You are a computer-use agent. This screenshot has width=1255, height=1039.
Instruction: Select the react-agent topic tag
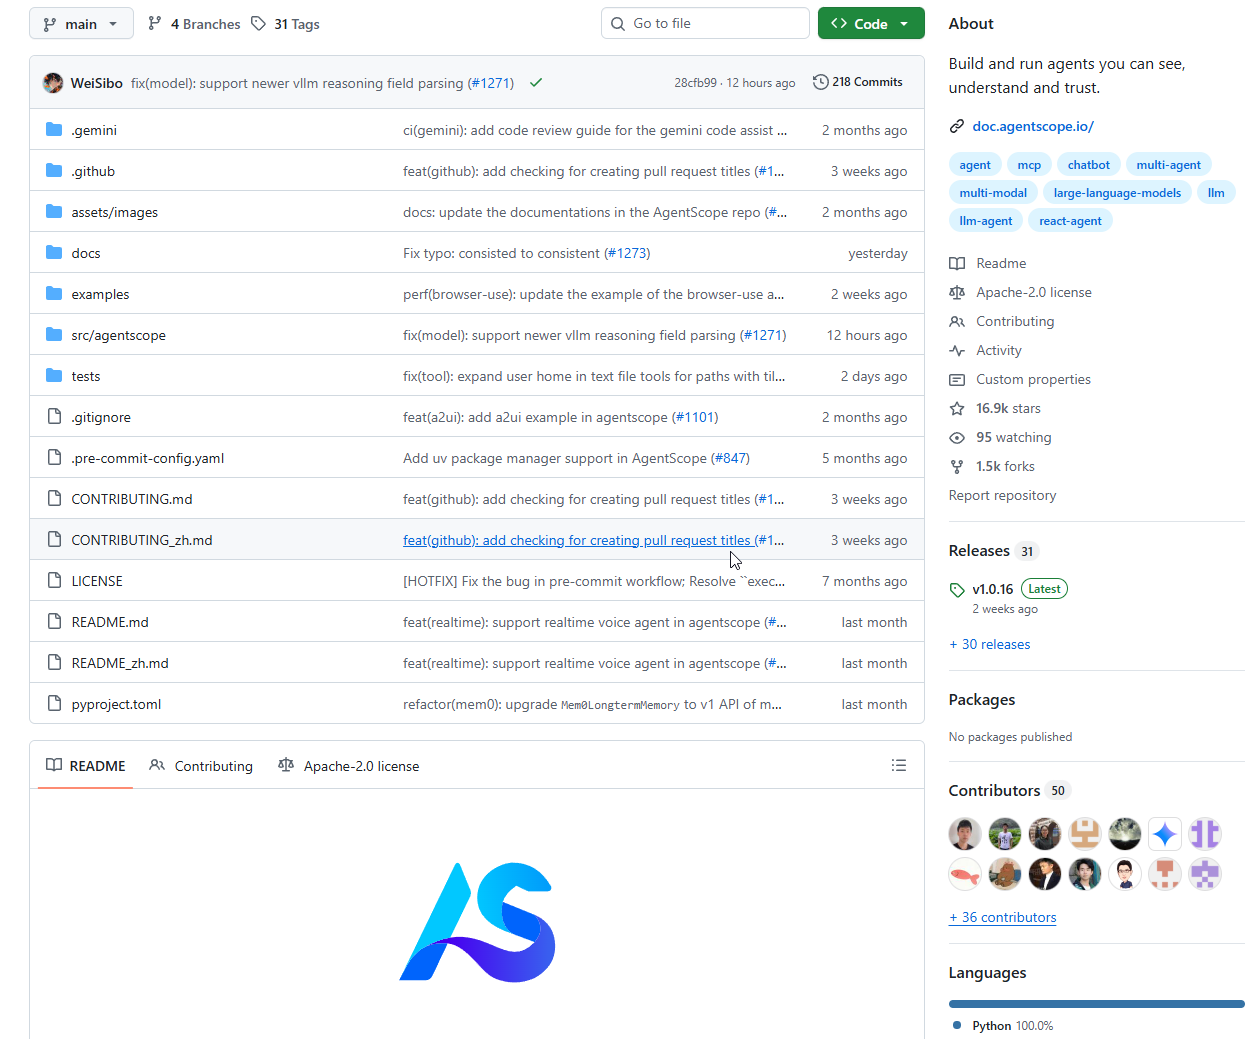[1070, 221]
